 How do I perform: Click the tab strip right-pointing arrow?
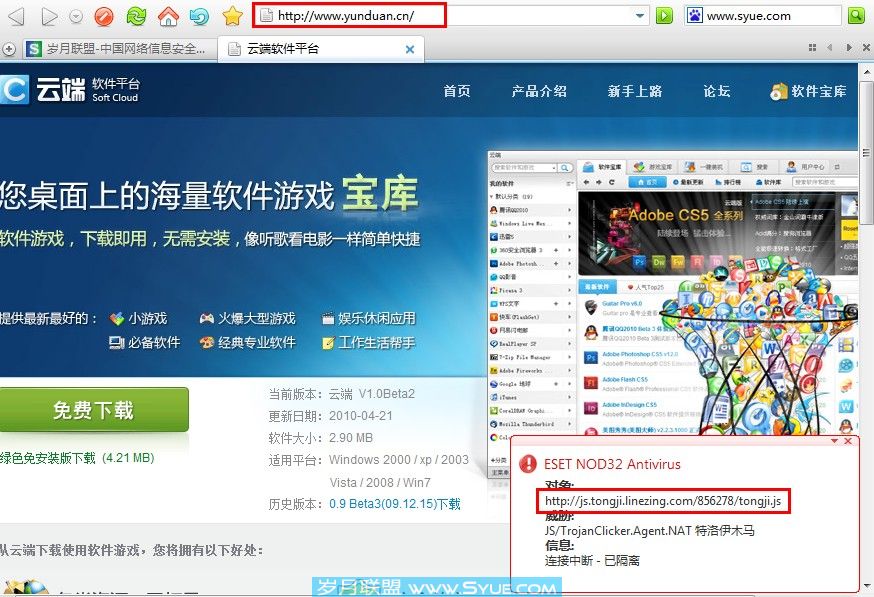(848, 48)
